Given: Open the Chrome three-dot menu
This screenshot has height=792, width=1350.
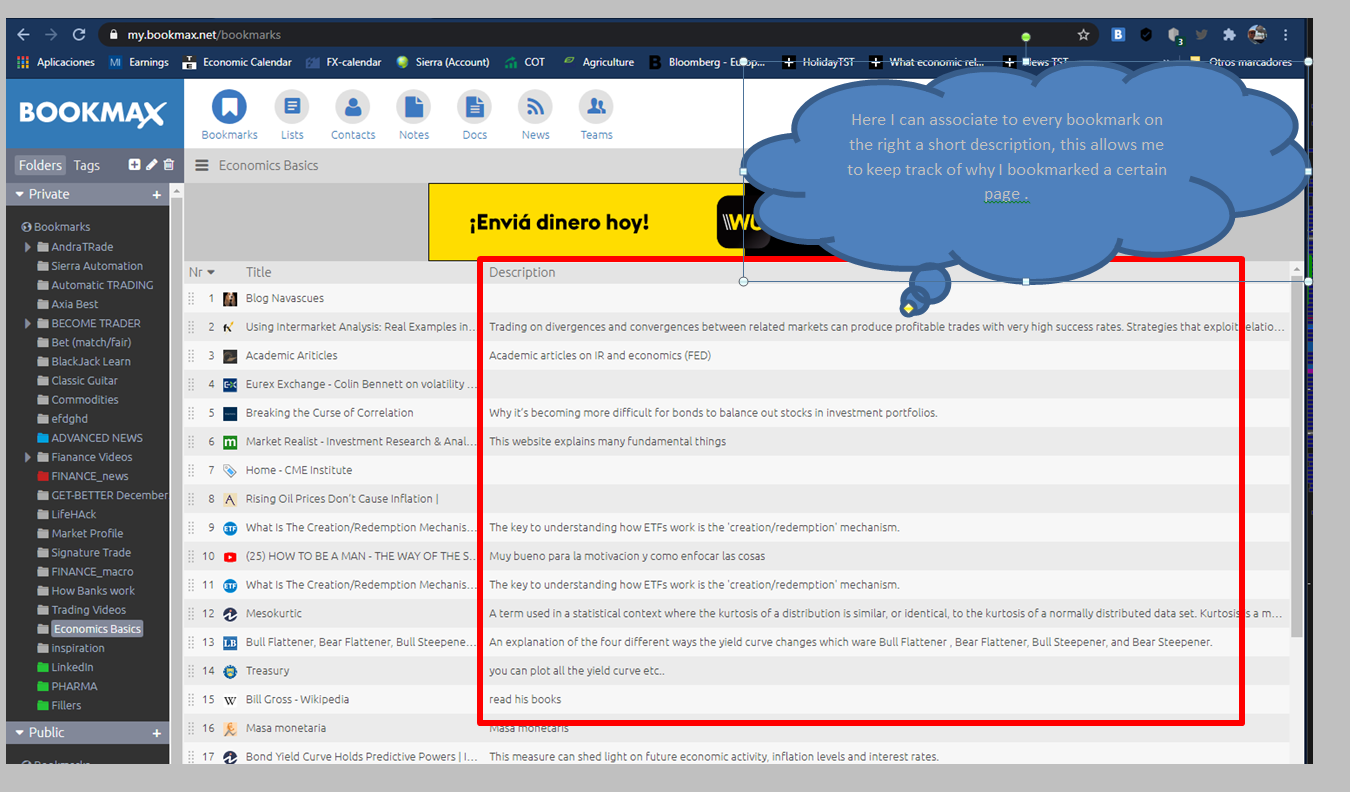Looking at the screenshot, I should [1286, 34].
